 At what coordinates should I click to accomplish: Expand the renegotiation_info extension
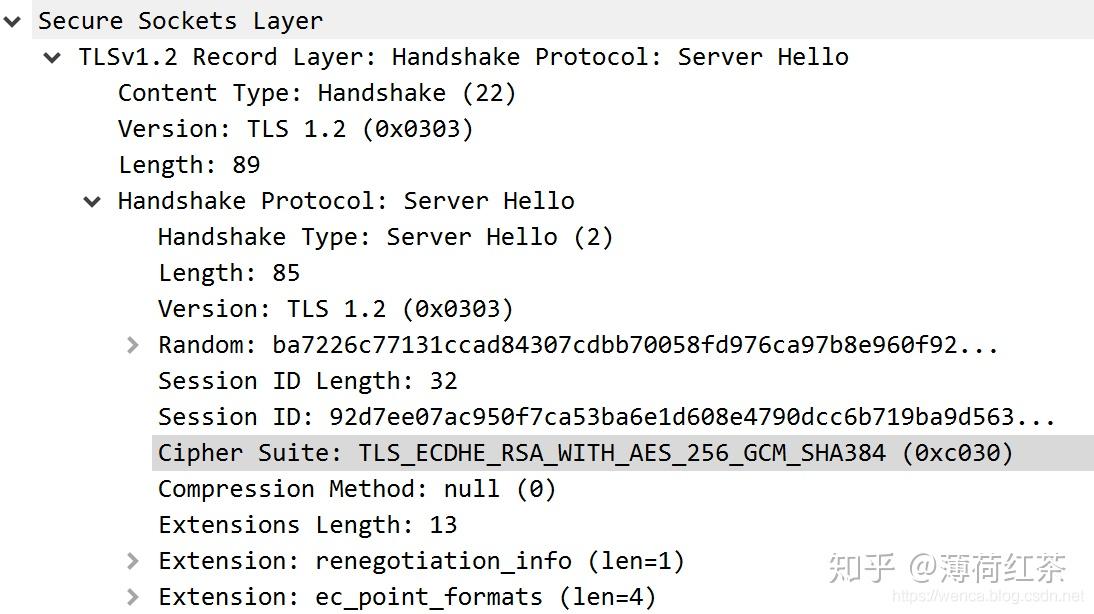(x=132, y=560)
